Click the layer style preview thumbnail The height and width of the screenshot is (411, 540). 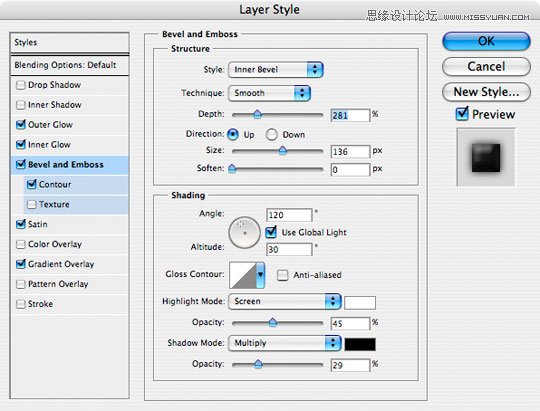click(486, 157)
